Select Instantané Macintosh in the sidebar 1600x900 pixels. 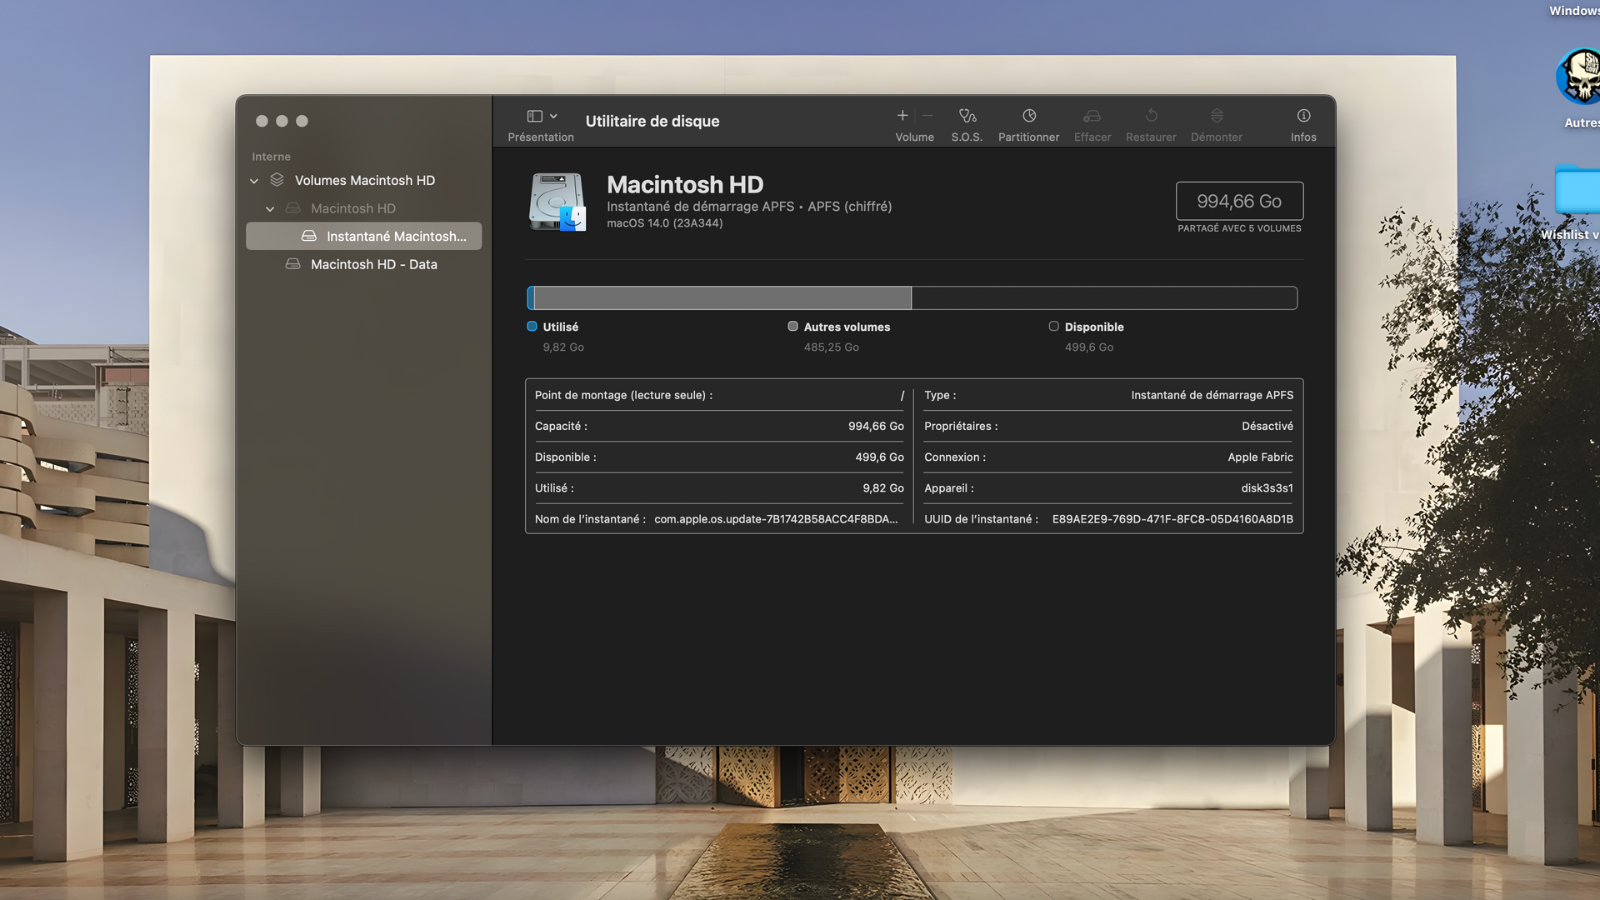395,236
